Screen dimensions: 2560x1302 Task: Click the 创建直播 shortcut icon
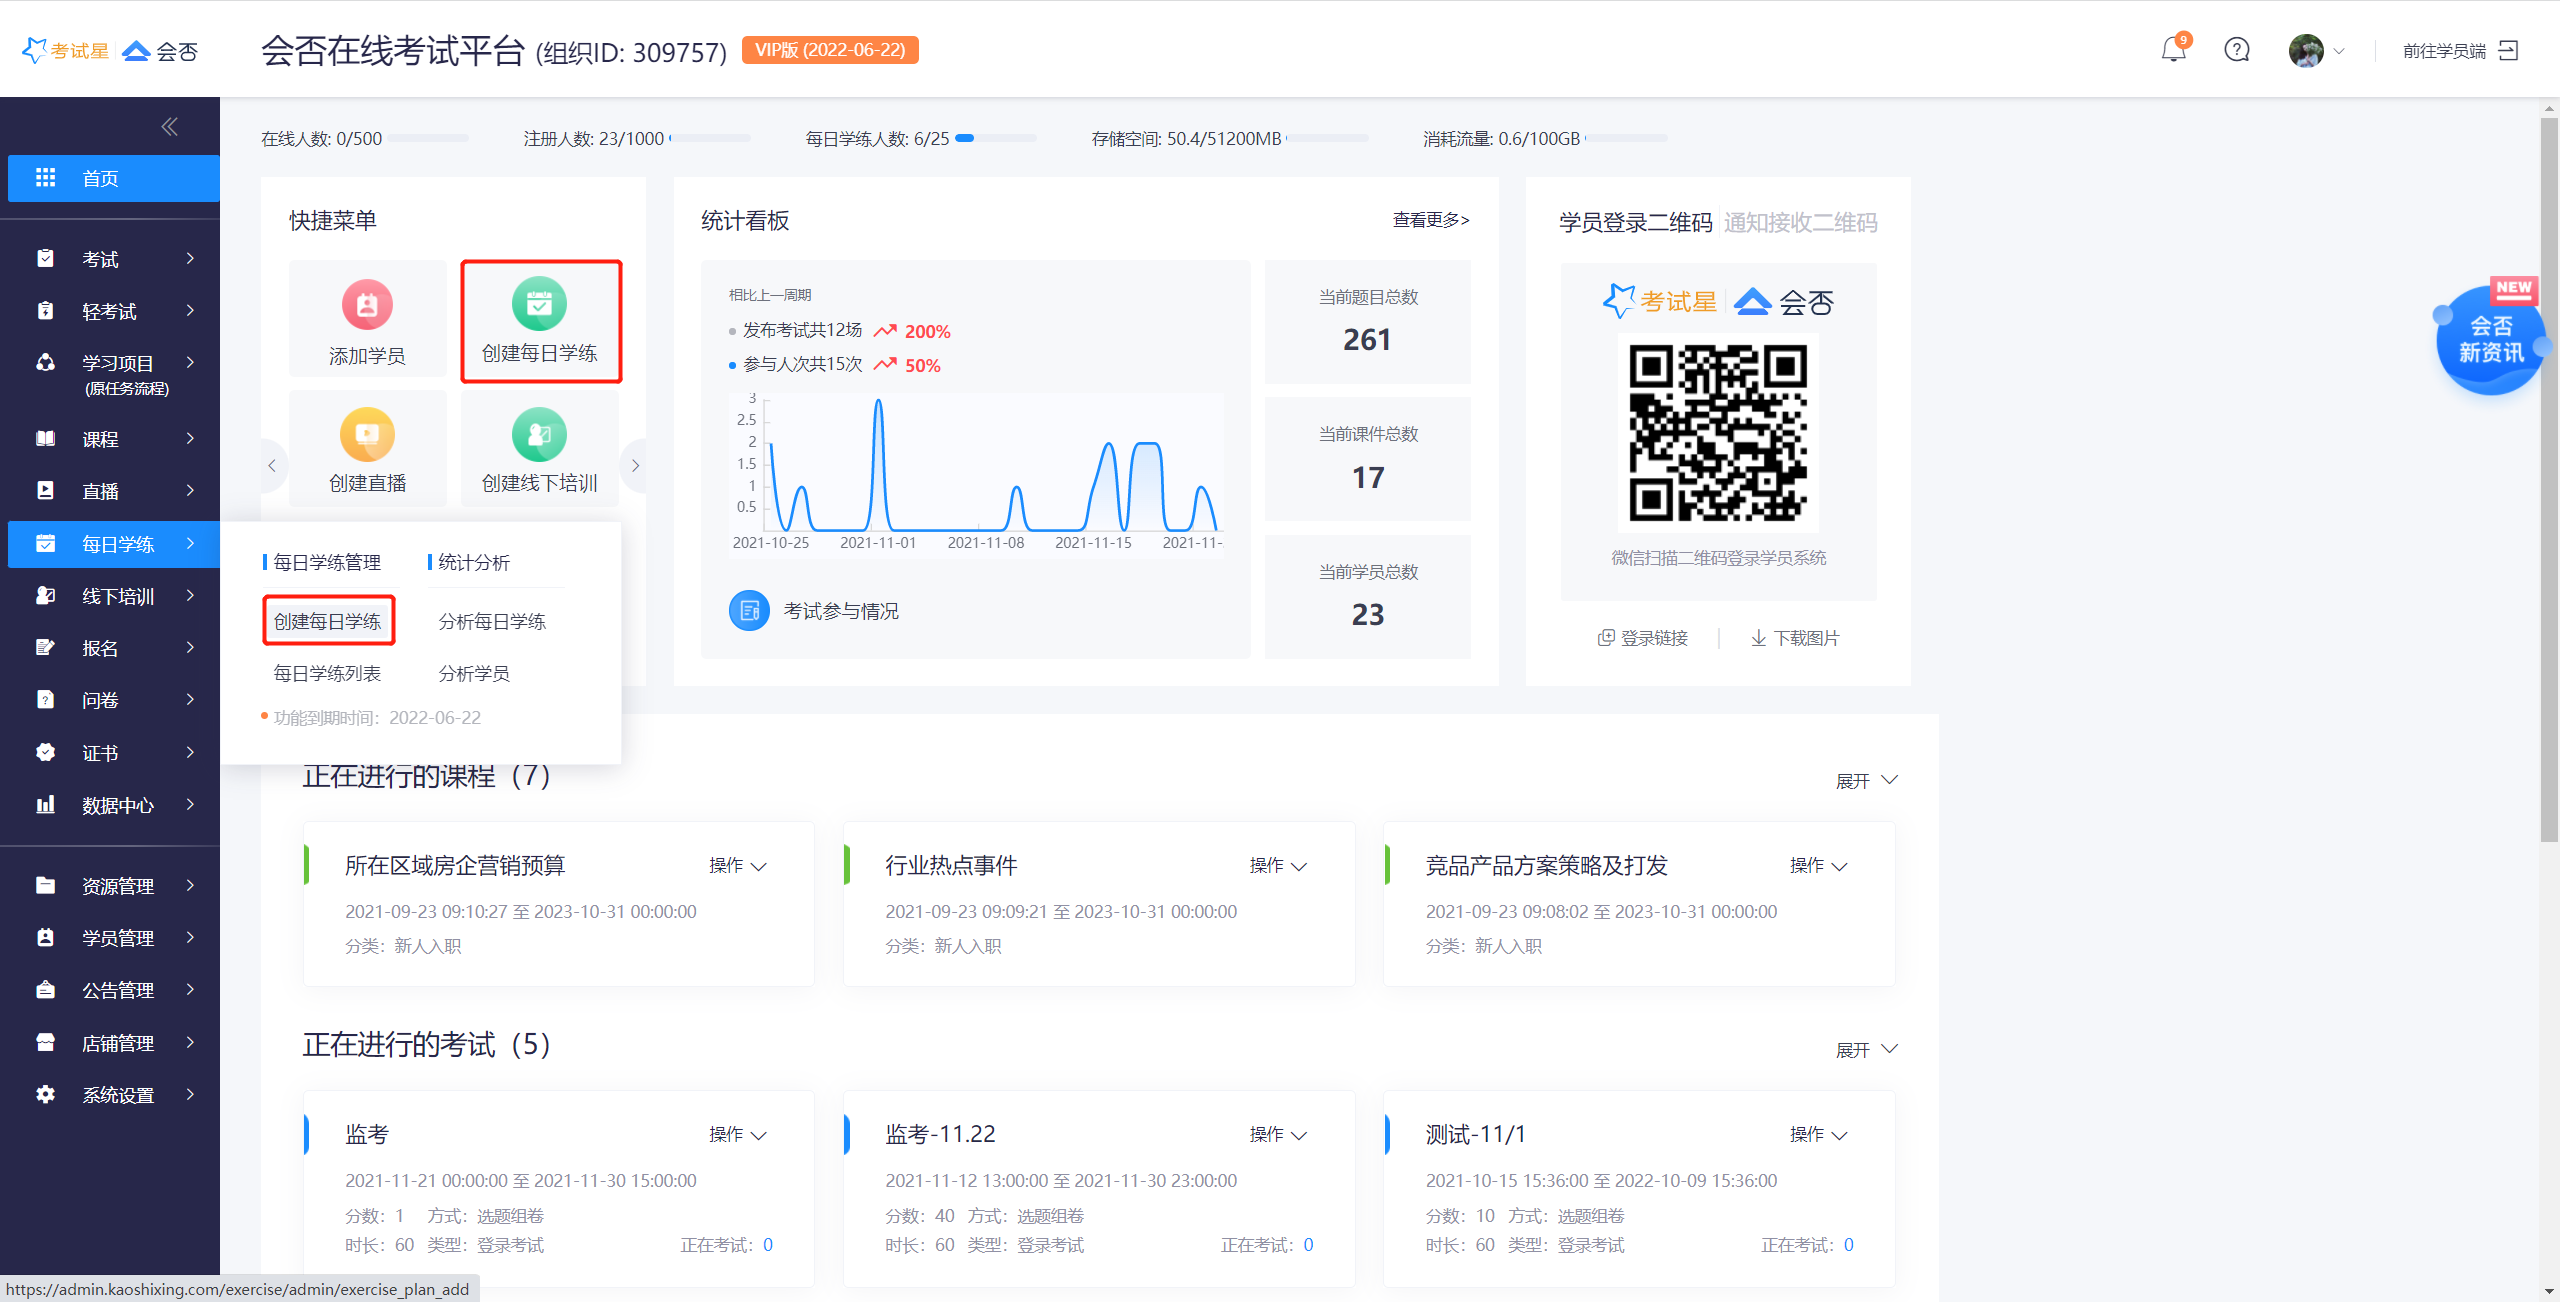(x=367, y=435)
